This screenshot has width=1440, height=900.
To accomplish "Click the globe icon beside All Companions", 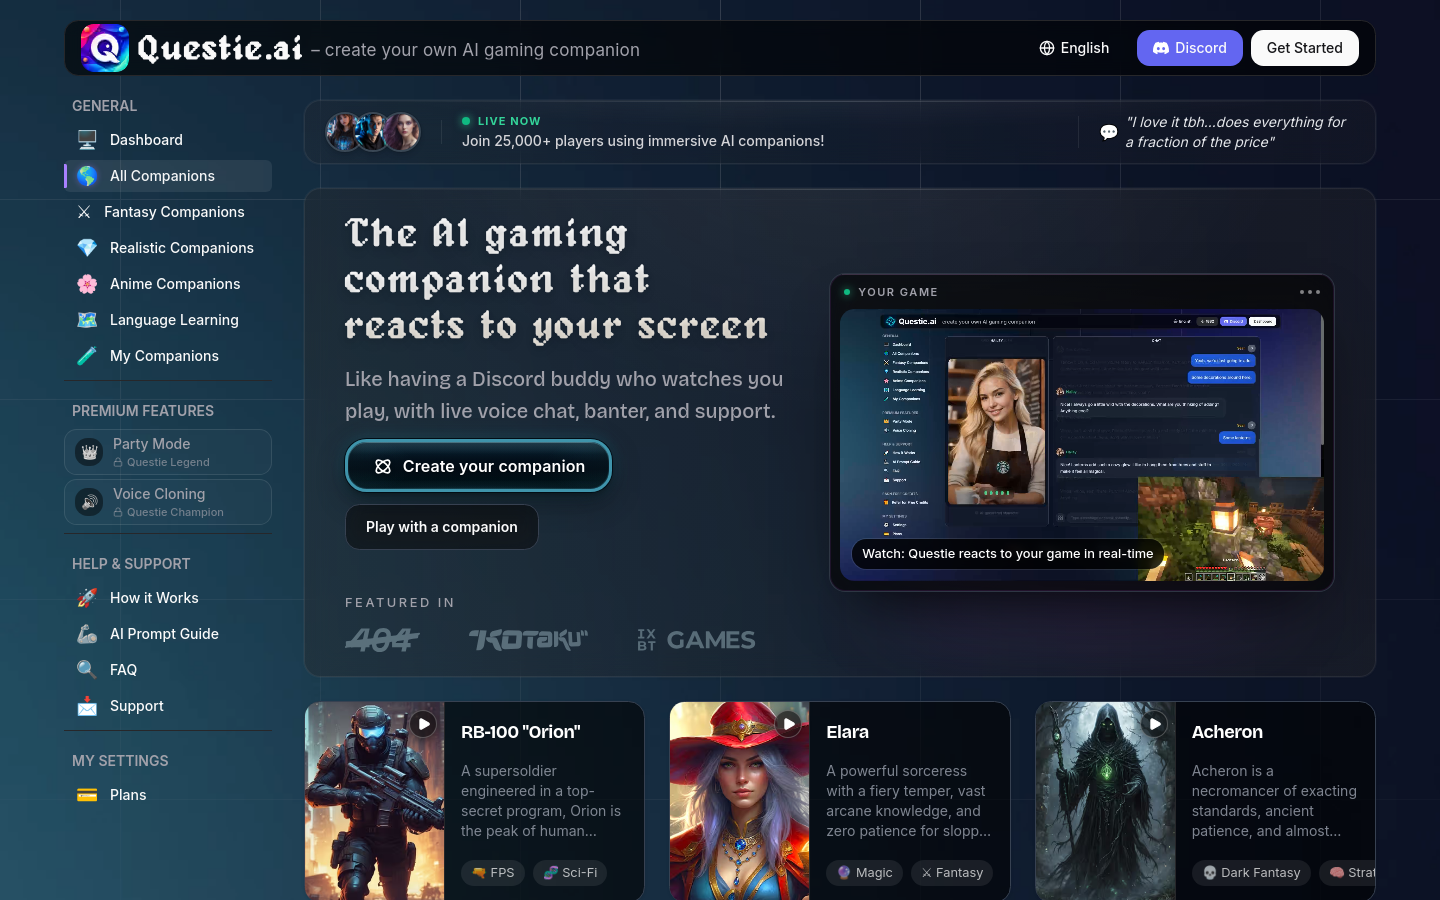I will [87, 176].
